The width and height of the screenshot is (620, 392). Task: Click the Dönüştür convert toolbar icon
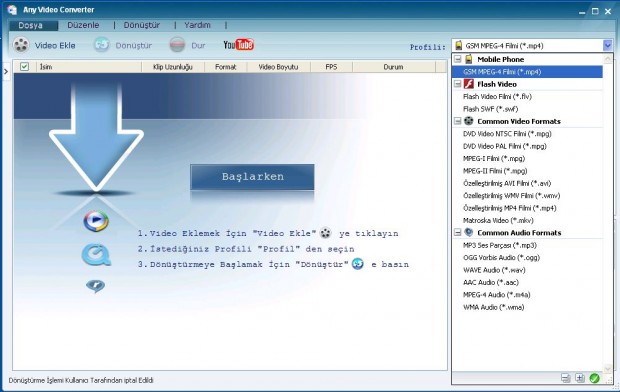coord(102,45)
